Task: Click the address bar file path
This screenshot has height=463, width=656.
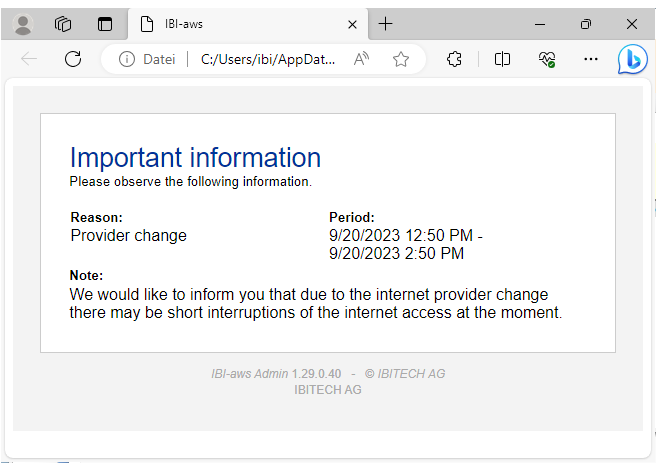Action: (266, 59)
